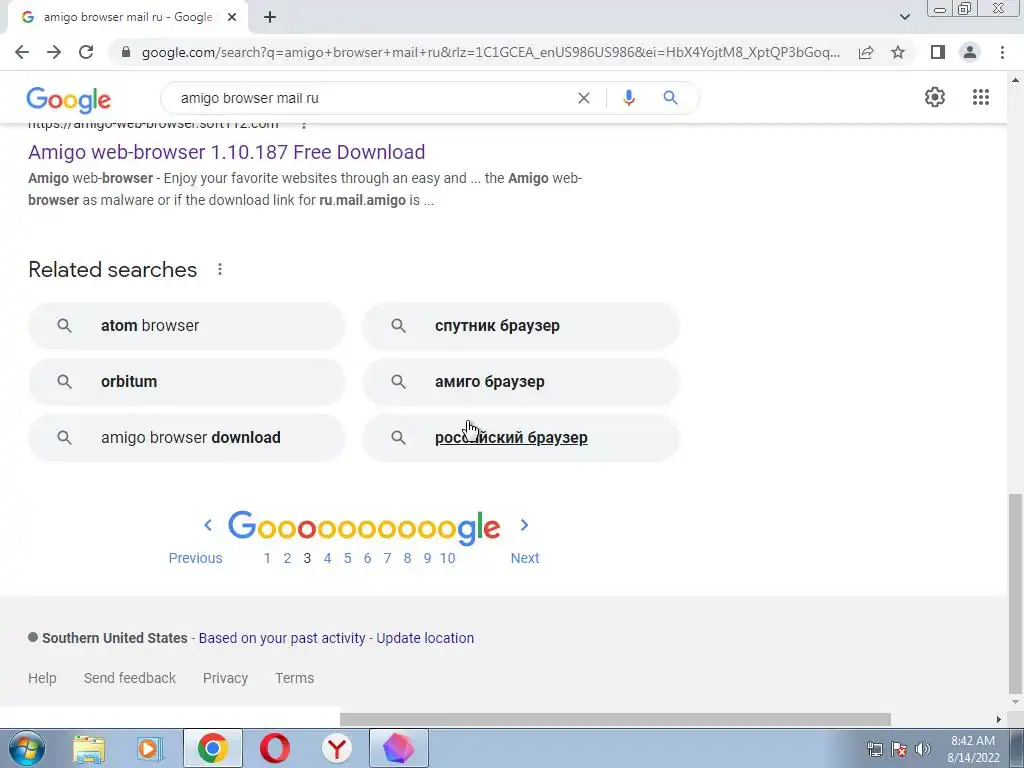Jump to results page 2
The width and height of the screenshot is (1024, 768).
[287, 558]
